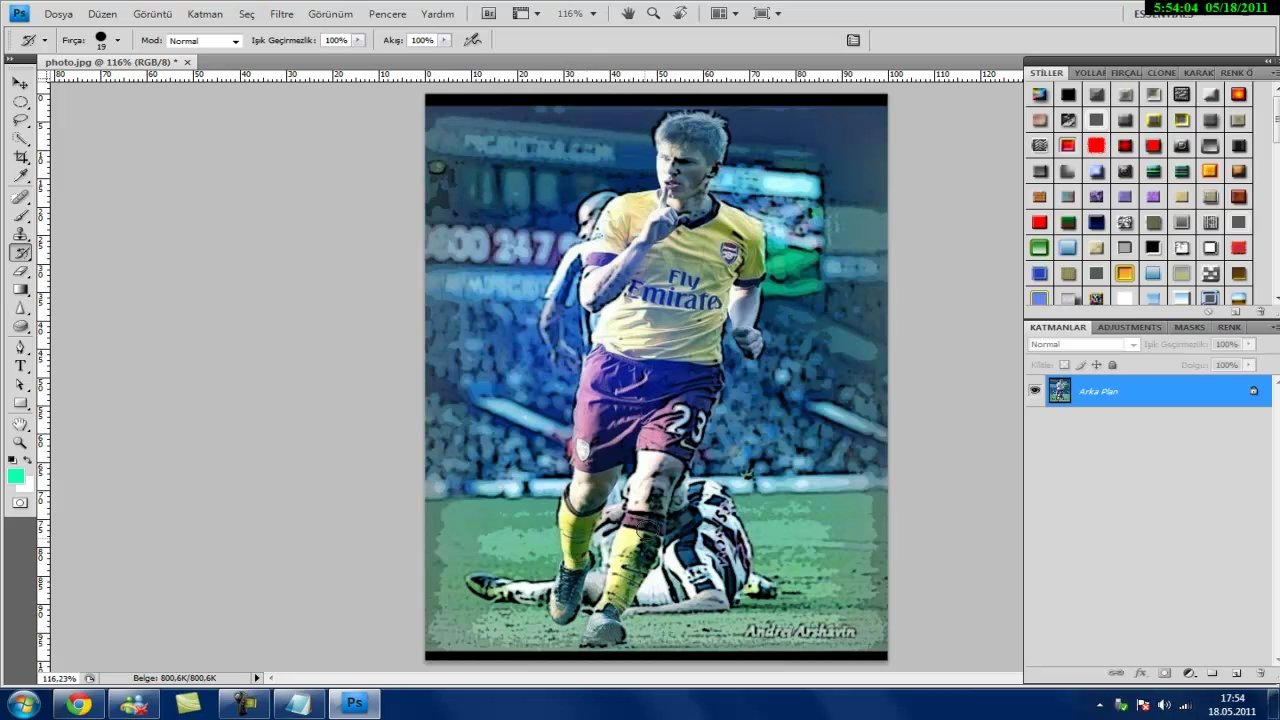The width and height of the screenshot is (1280, 720).
Task: Open the Düzen menu
Action: pyautogui.click(x=102, y=14)
